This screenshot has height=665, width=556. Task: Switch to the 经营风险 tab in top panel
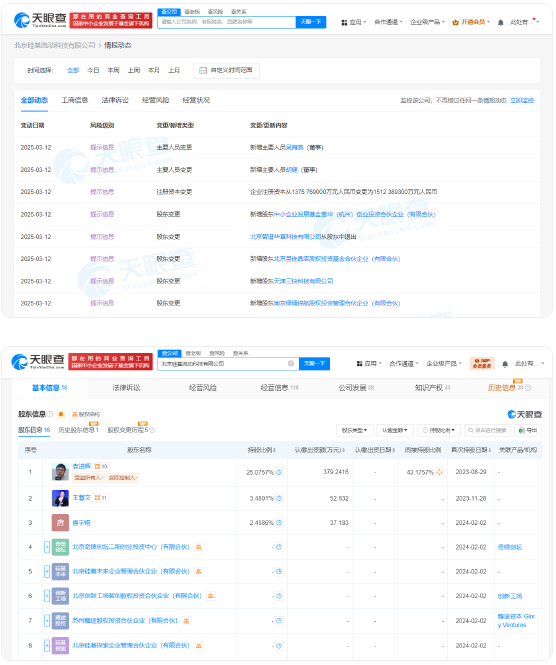tap(156, 101)
